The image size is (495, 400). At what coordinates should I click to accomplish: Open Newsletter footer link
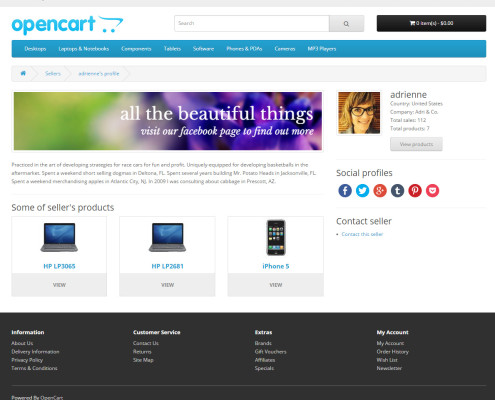pos(389,368)
